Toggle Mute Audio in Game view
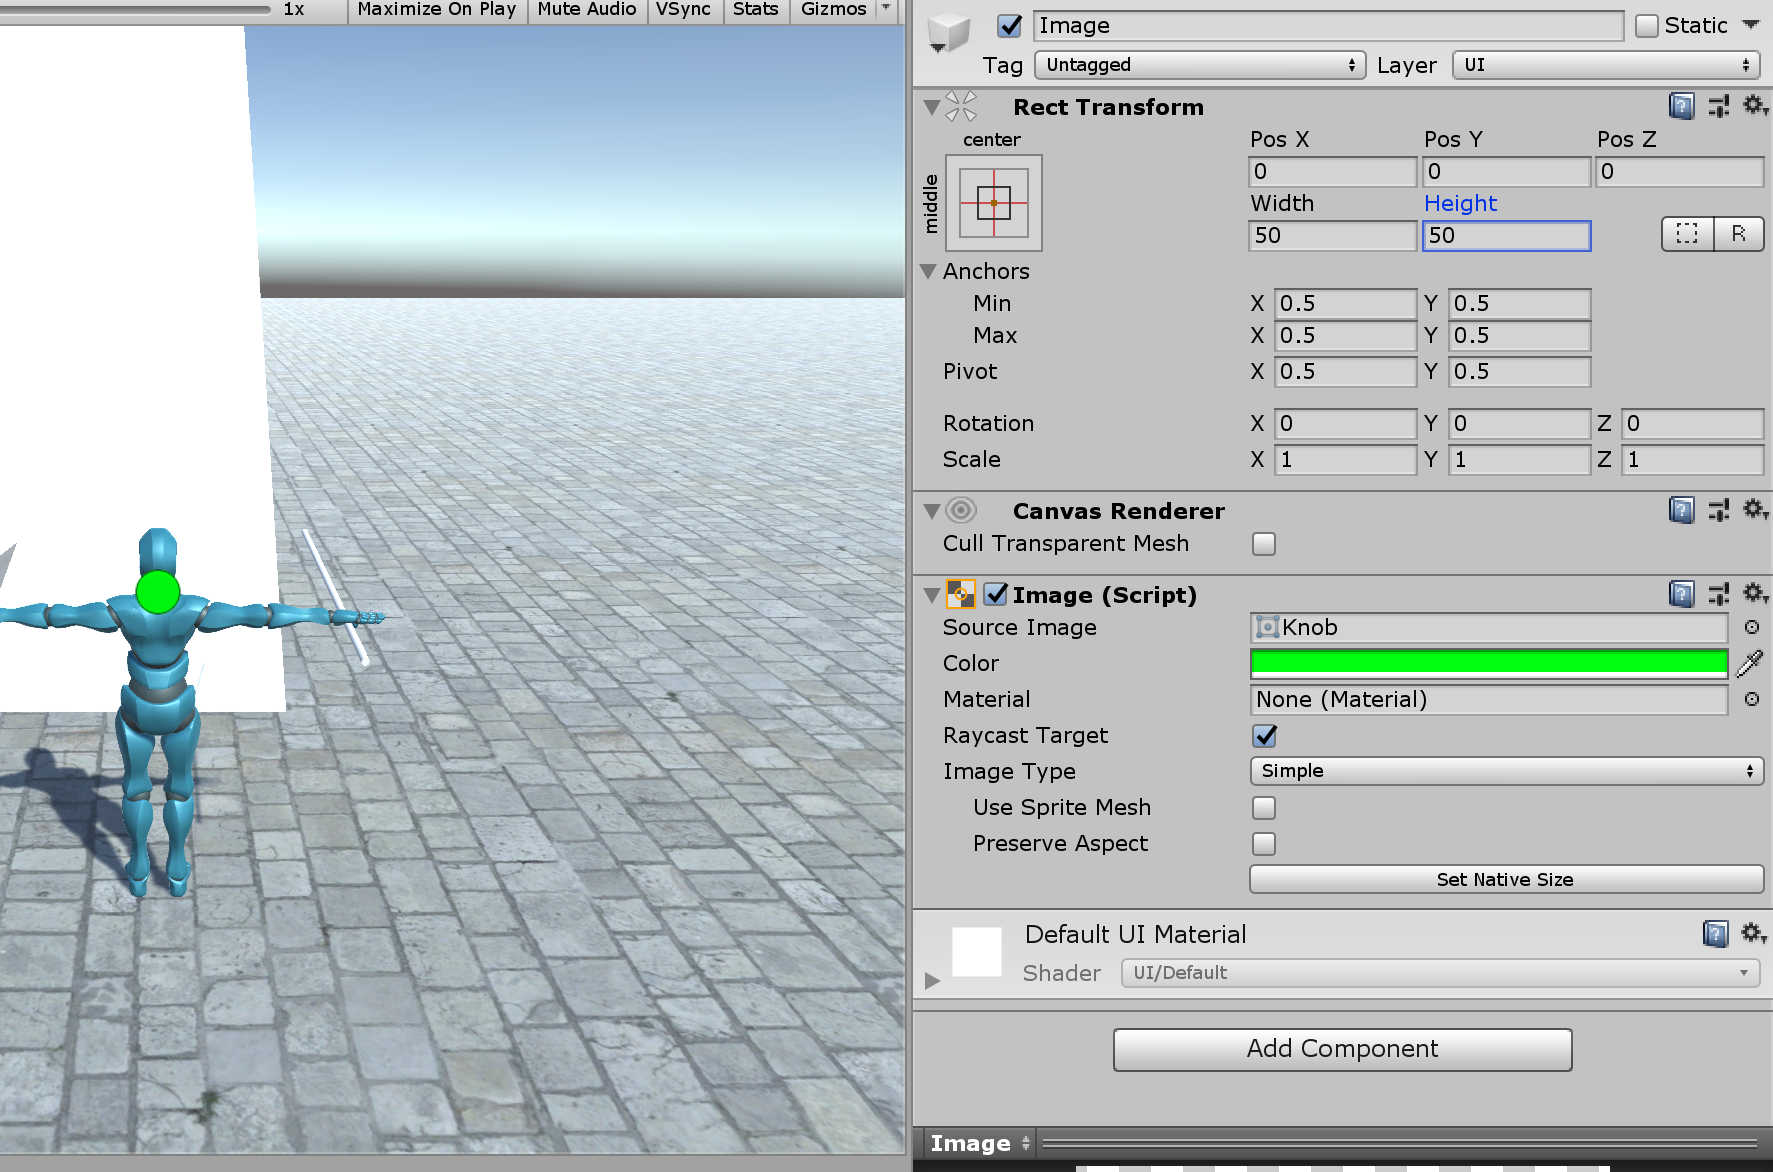 click(x=587, y=9)
